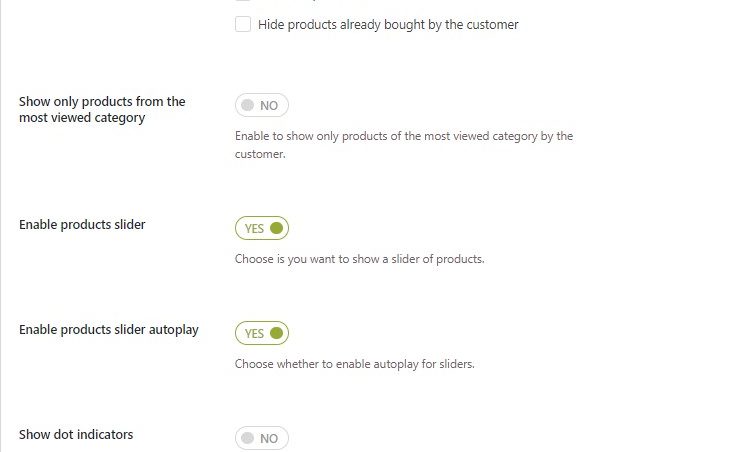741x452 pixels.
Task: Click the 'Choose whether to enable autoplay' description
Action: tap(354, 364)
